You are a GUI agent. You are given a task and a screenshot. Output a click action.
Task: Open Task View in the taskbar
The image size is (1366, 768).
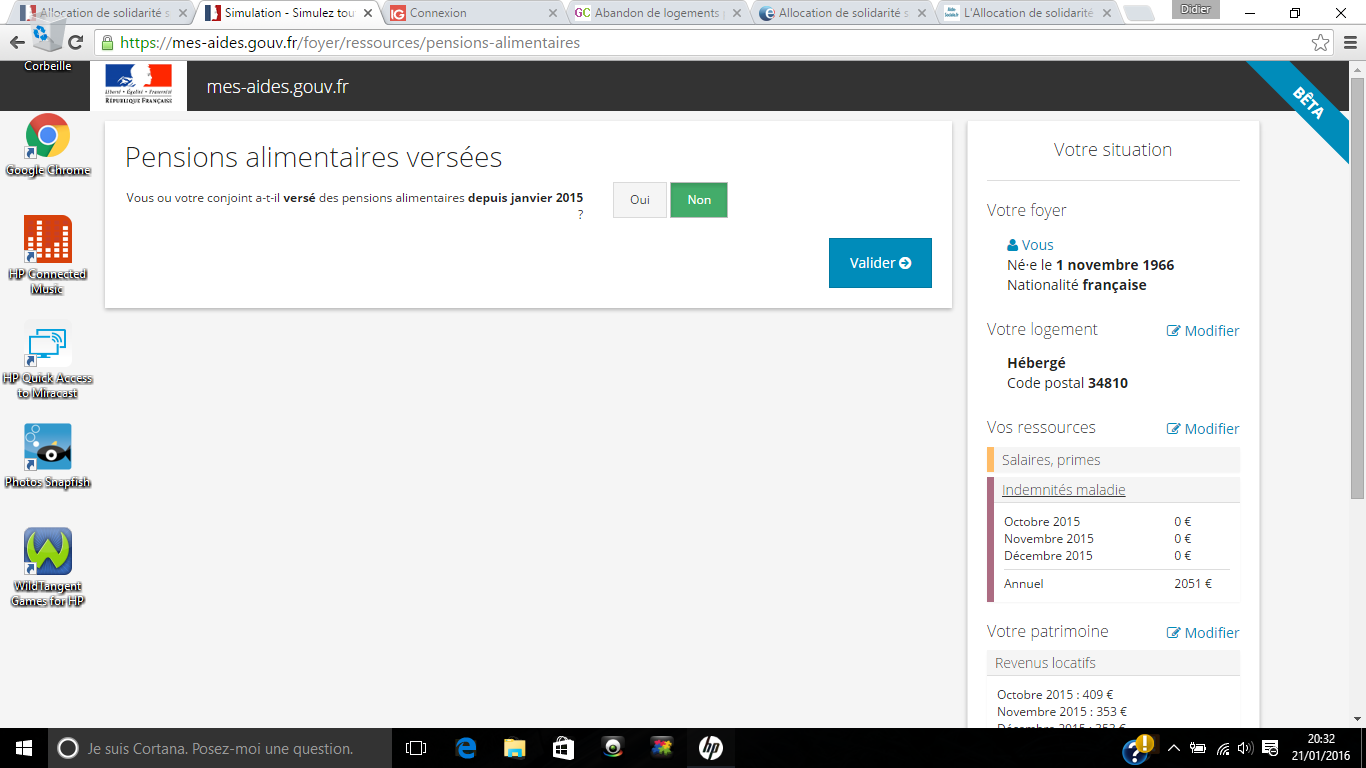point(416,748)
